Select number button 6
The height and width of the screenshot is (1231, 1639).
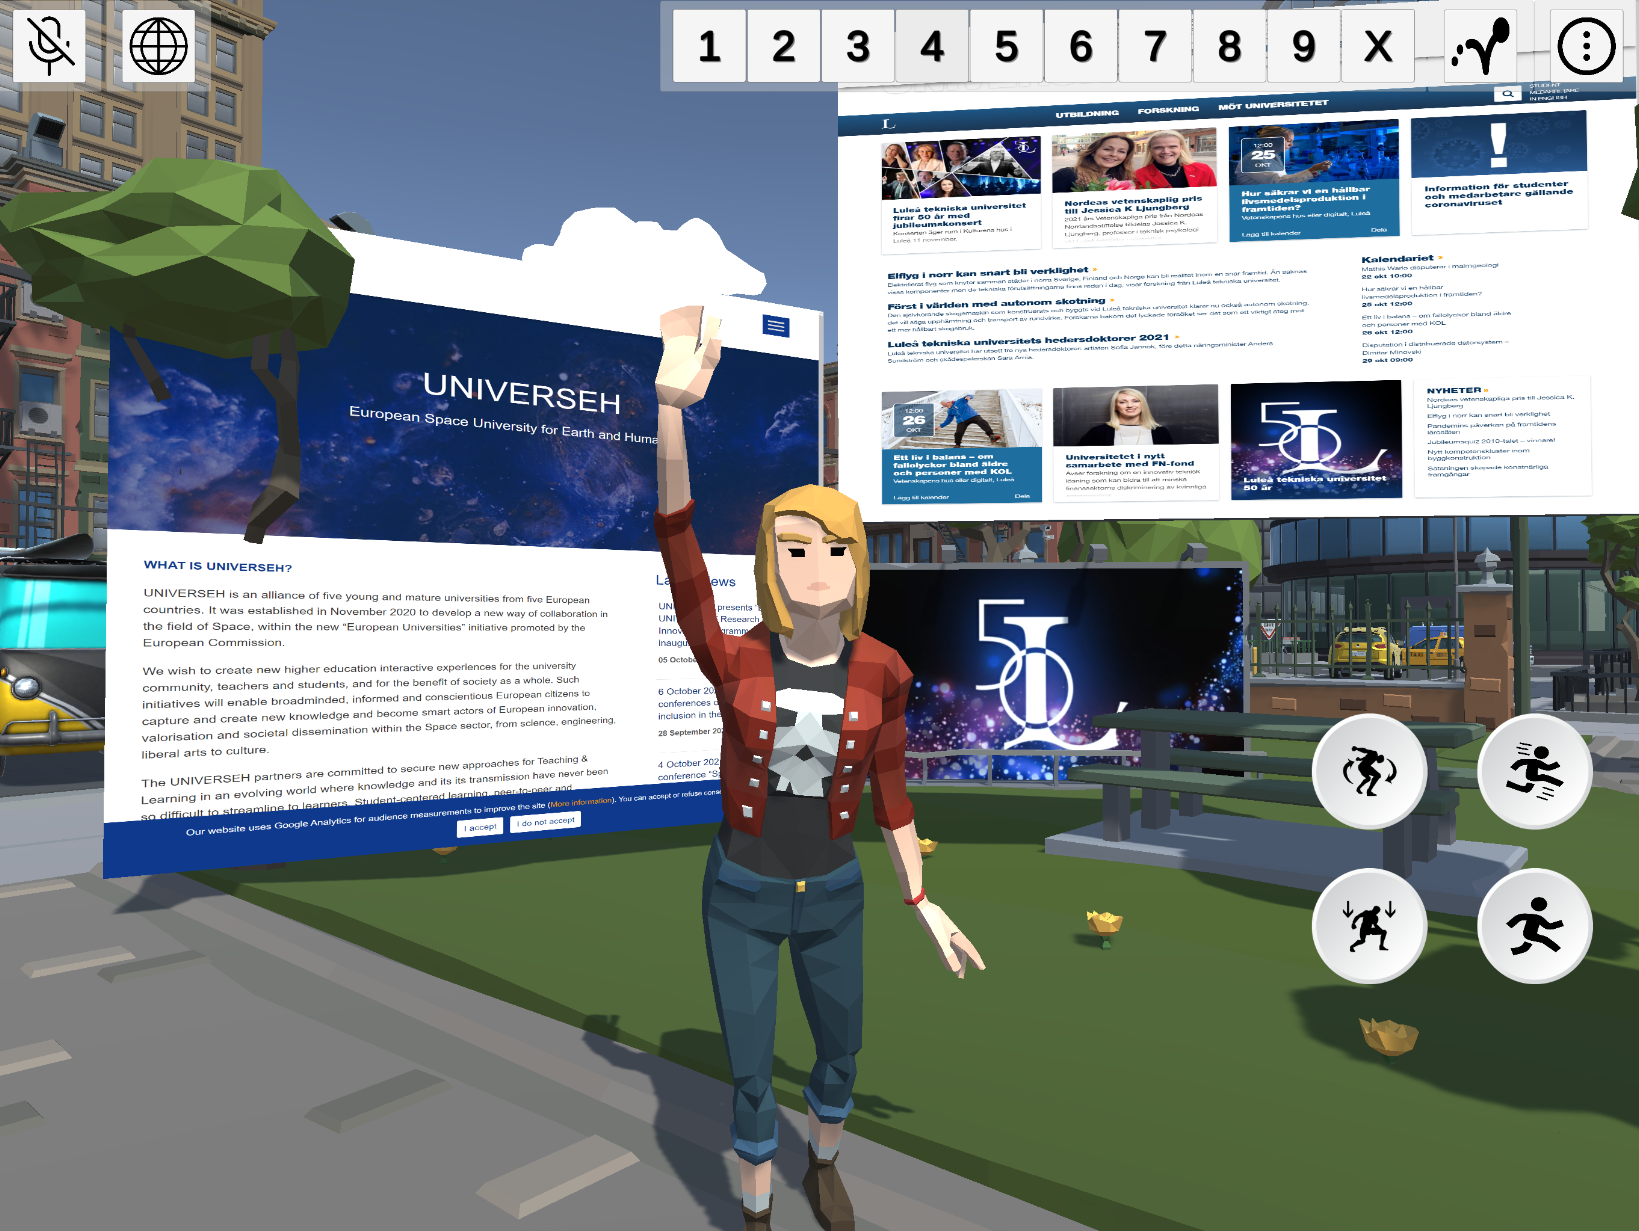(1080, 46)
